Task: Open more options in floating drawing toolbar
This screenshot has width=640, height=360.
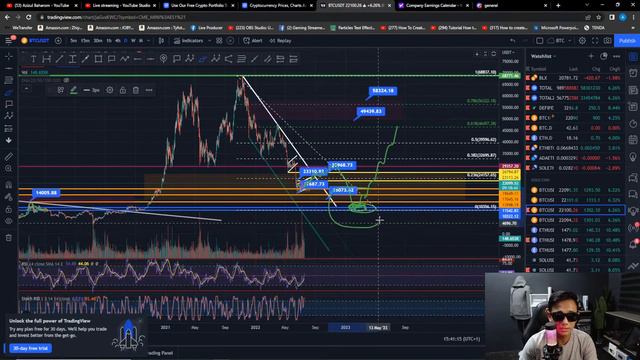Action: click(x=149, y=90)
